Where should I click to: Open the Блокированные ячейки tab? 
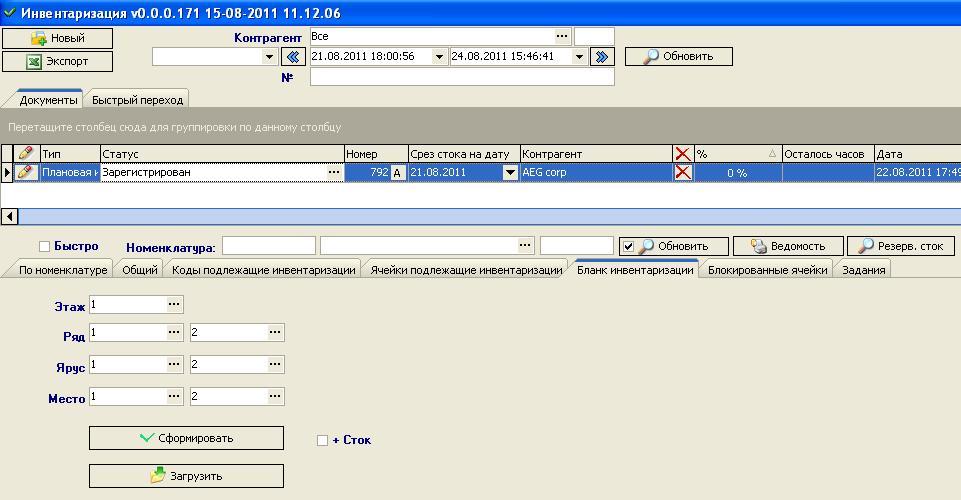[767, 270]
